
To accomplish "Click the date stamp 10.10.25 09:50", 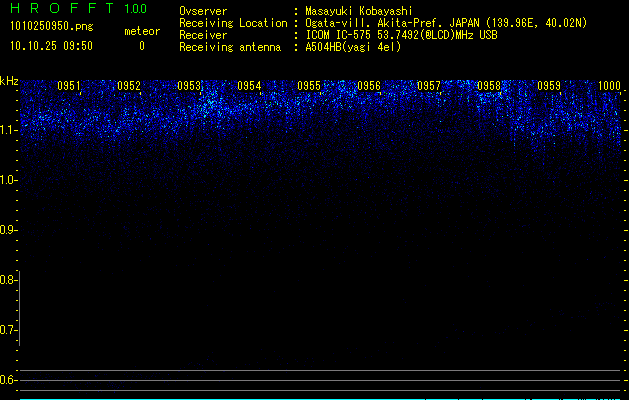I will 51,46.
